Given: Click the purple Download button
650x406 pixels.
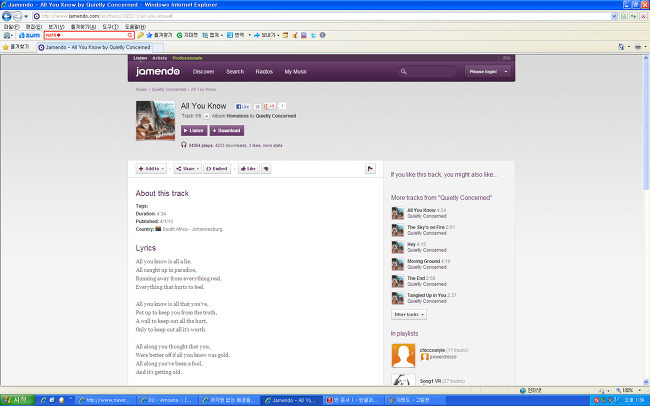Looking at the screenshot, I should pos(227,131).
